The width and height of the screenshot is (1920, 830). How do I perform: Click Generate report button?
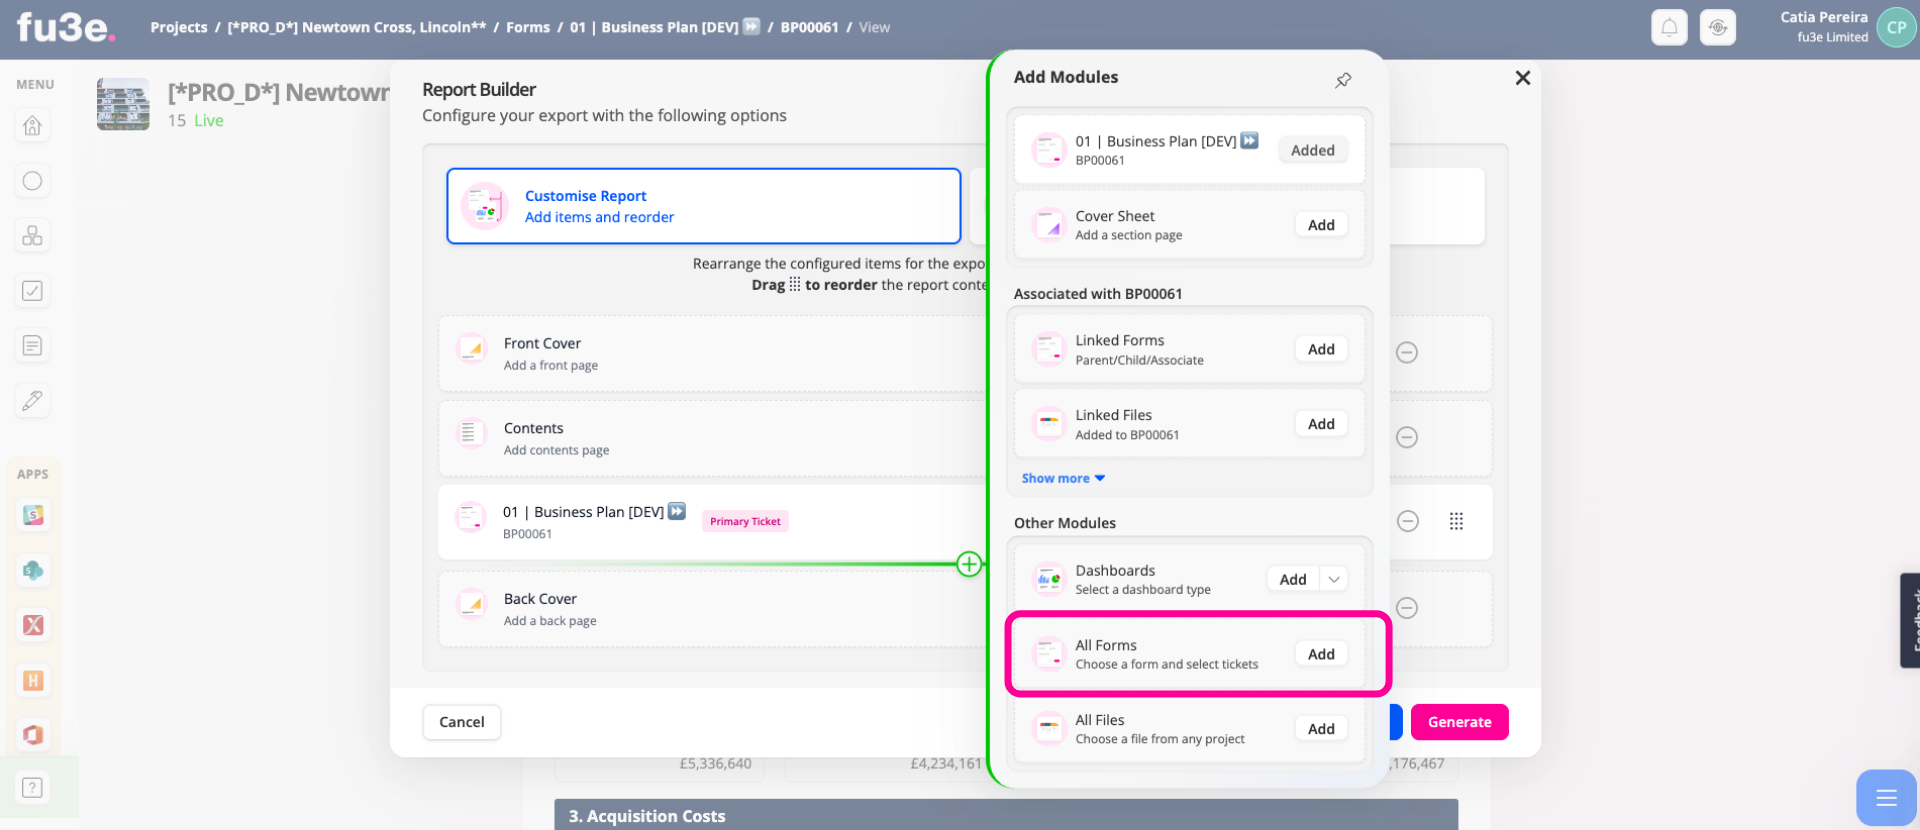pos(1459,722)
